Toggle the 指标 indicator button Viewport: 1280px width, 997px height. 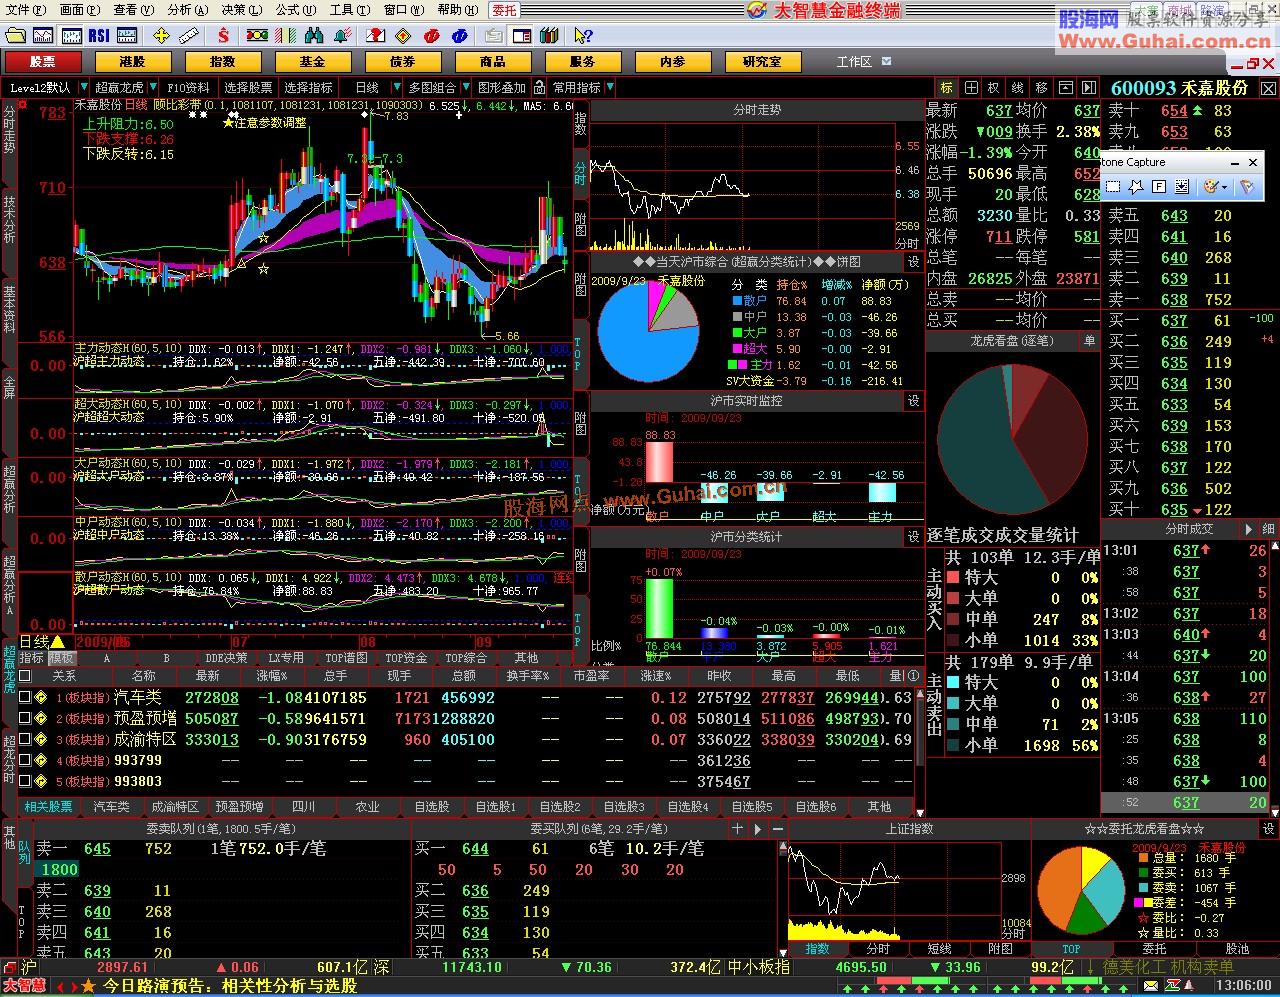32,658
